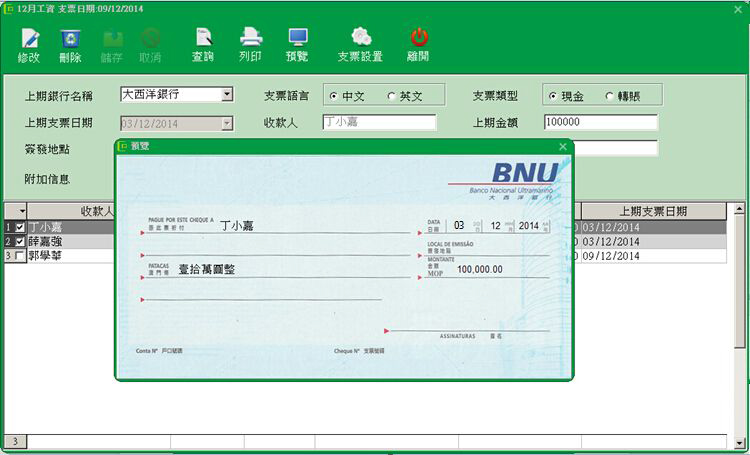Tick the checkbox for row 郭學華
This screenshot has height=455, width=750.
coord(20,256)
